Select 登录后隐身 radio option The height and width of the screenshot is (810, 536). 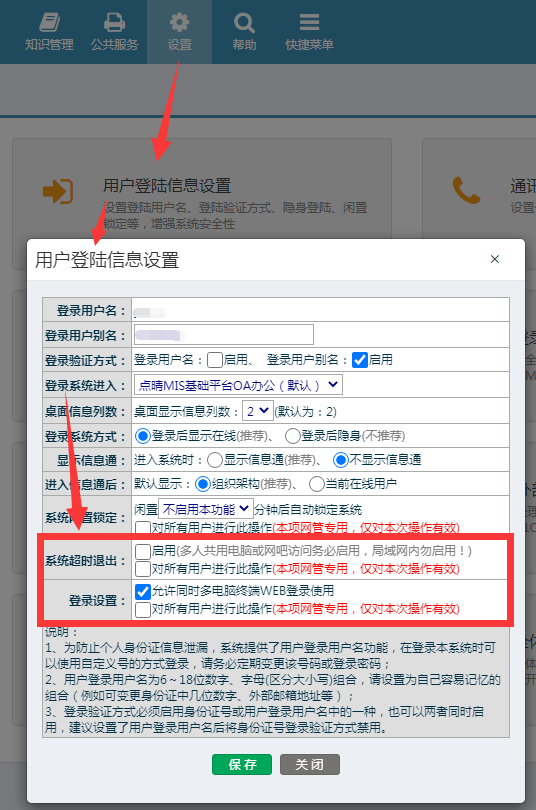pyautogui.click(x=293, y=436)
